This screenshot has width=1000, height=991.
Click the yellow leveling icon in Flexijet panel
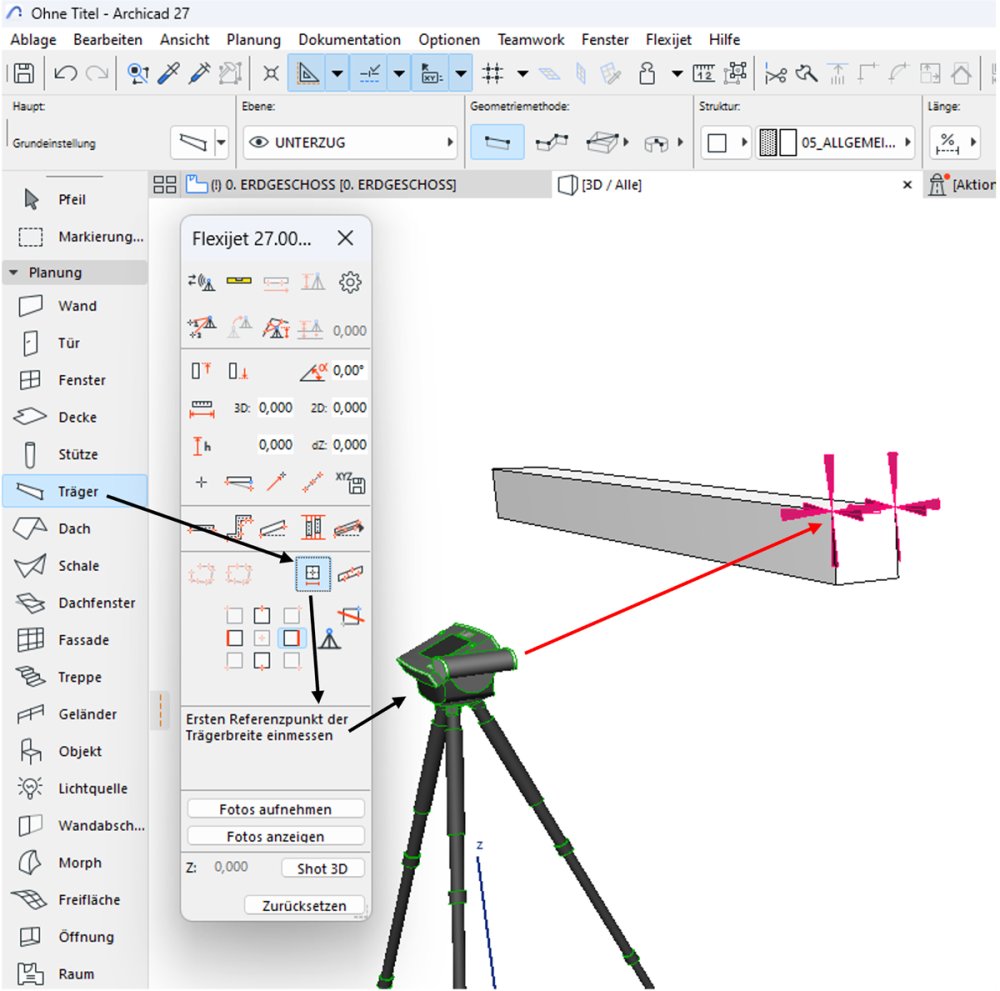tap(239, 280)
